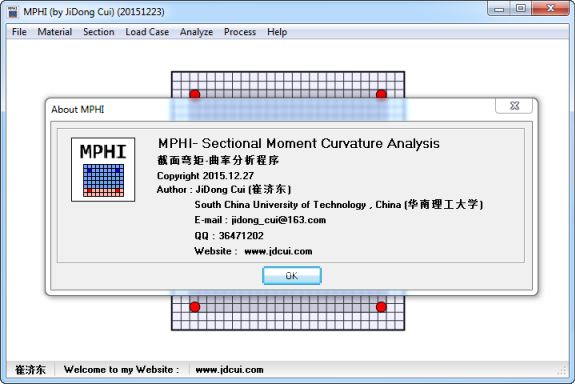Click the bottom-right red rebar dot

381,307
